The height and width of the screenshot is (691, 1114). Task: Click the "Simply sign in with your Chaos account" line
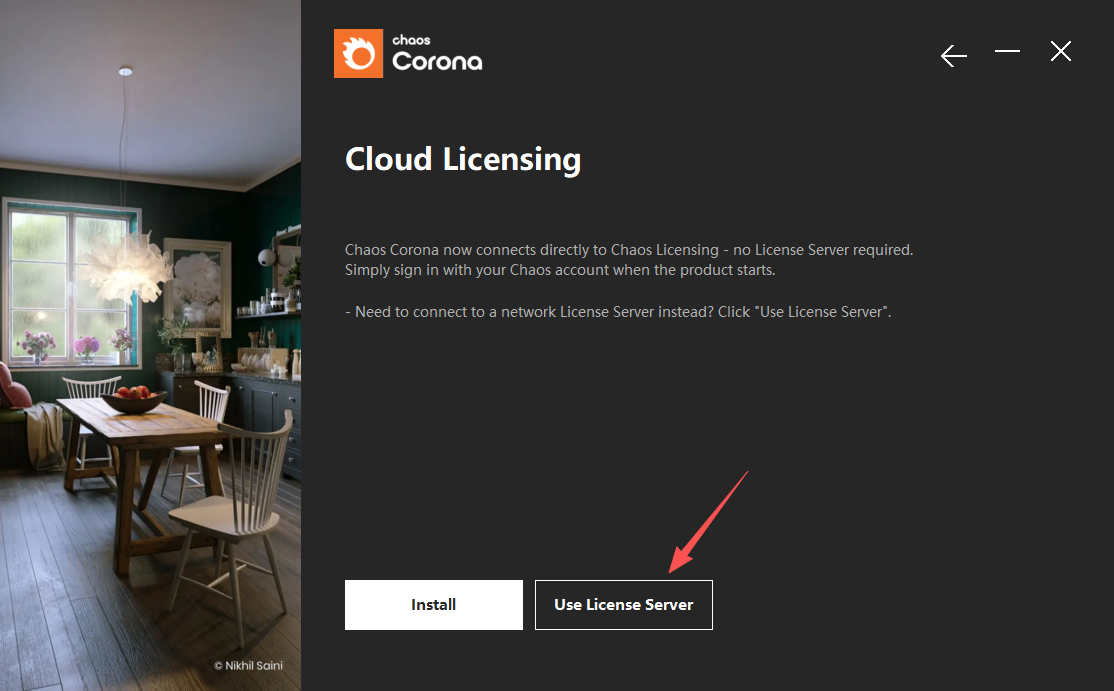pos(559,270)
